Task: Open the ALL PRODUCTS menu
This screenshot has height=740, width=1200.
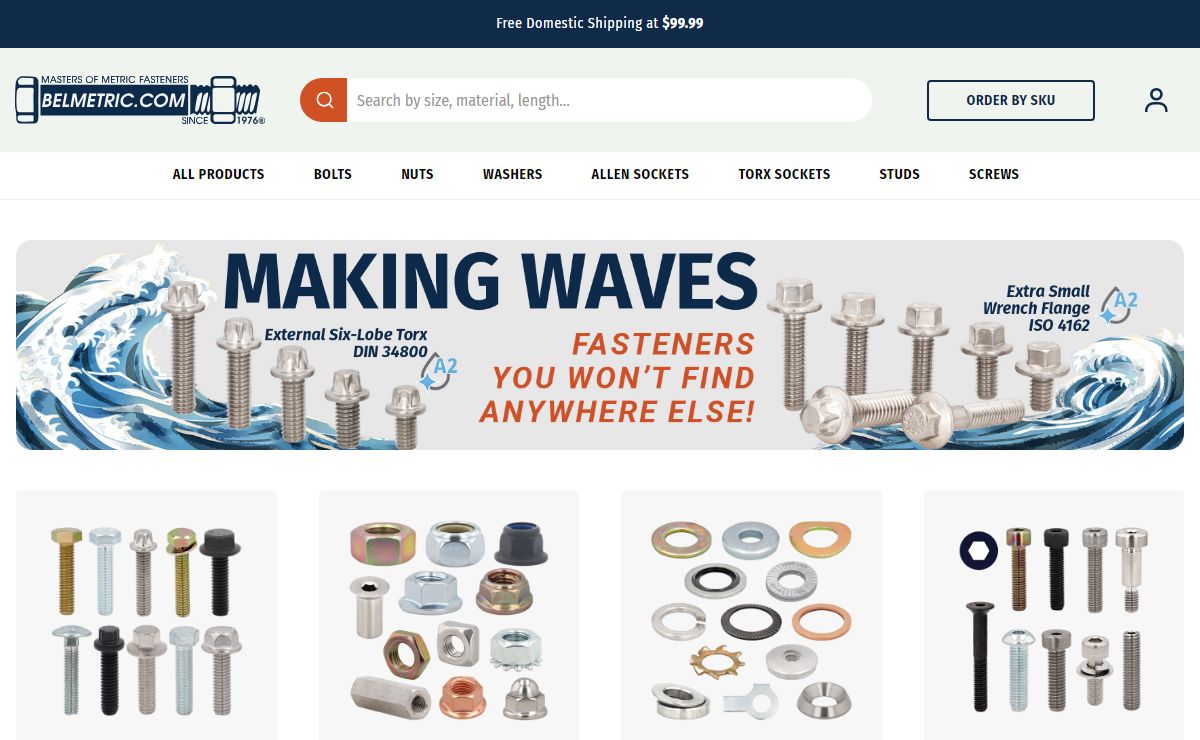Action: coord(218,174)
